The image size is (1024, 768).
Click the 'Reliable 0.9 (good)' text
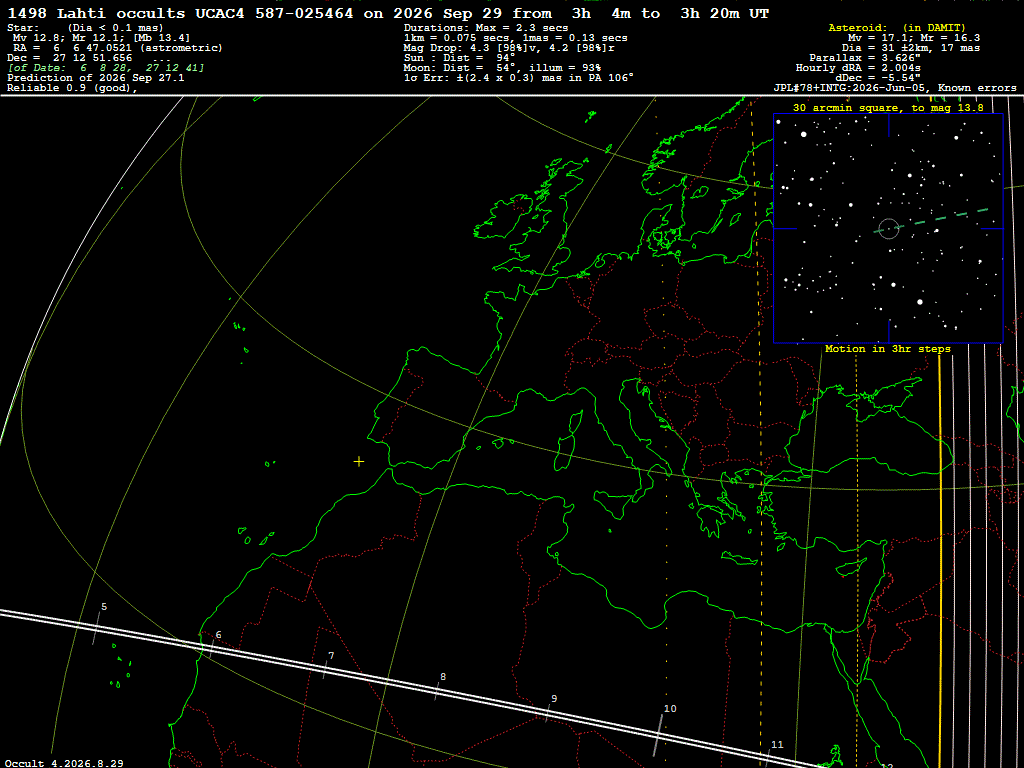(72, 88)
